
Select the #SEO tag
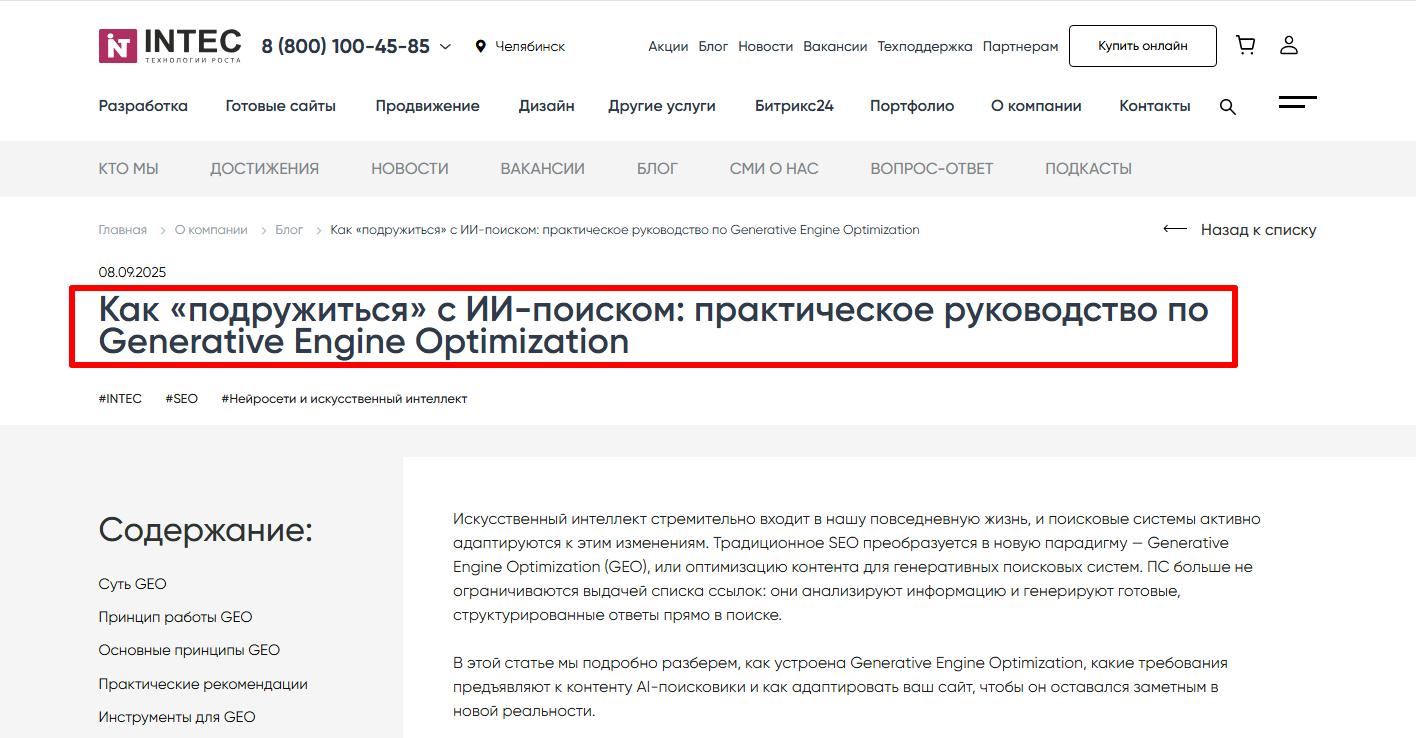coord(181,398)
